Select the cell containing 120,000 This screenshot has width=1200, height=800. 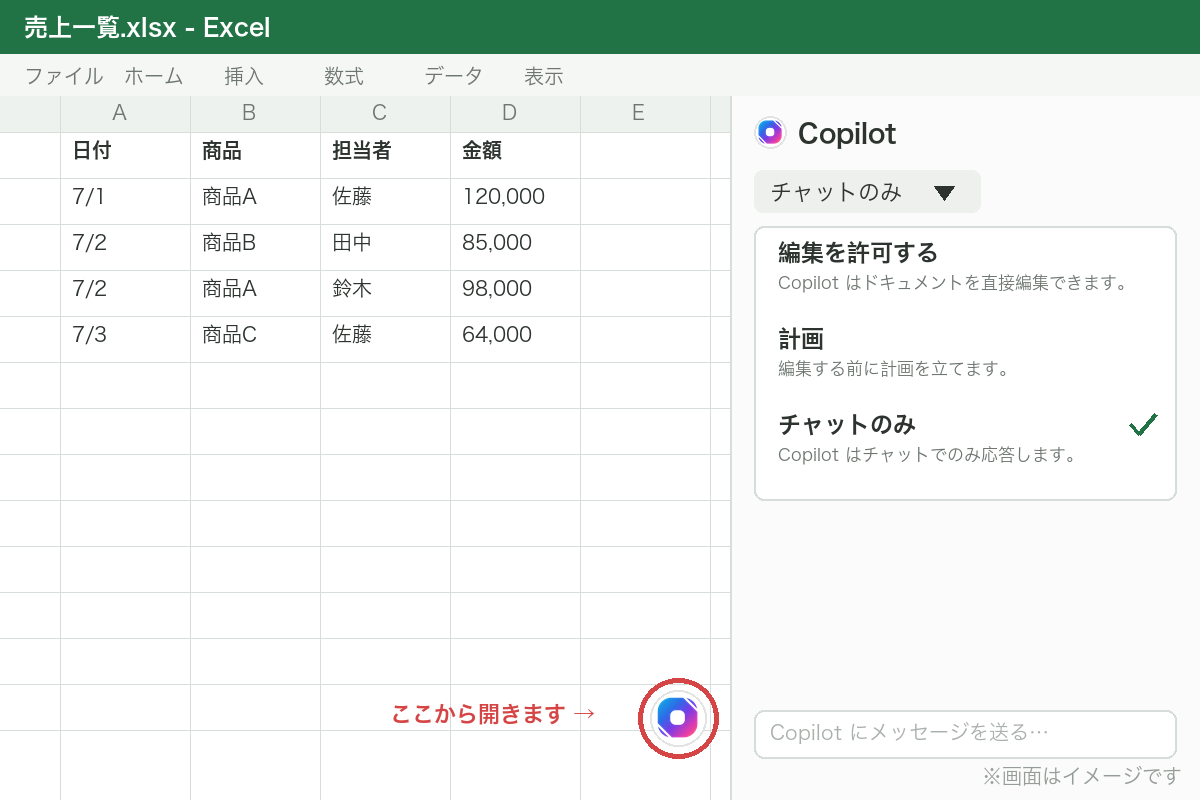pos(515,201)
